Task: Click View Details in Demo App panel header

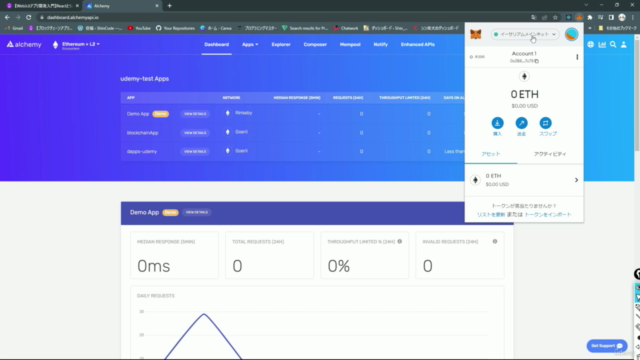Action: click(197, 212)
